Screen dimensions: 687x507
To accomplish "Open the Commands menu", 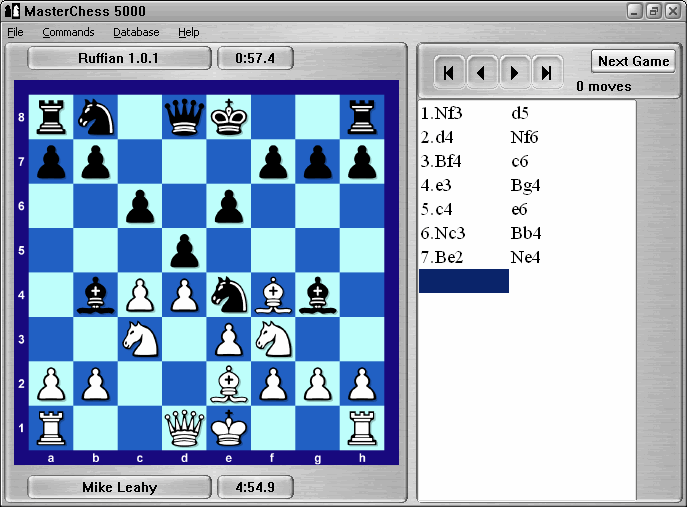I will point(68,32).
